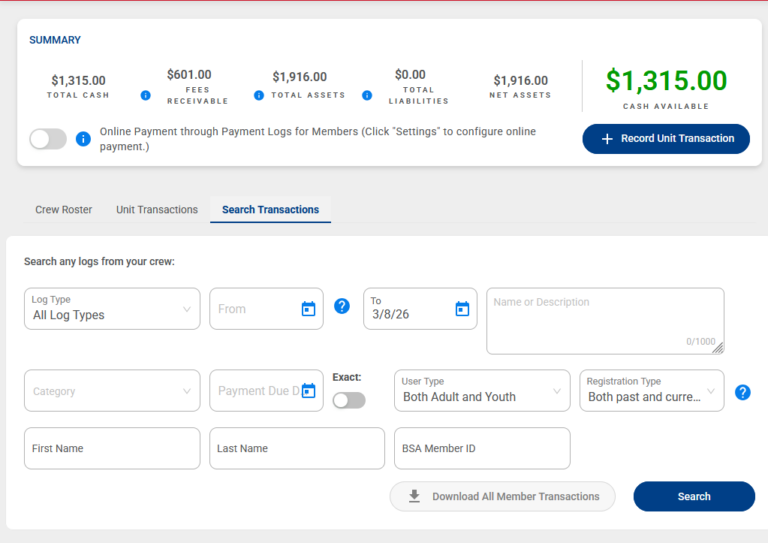The width and height of the screenshot is (768, 543).
Task: Click the First Name field
Action: point(112,449)
